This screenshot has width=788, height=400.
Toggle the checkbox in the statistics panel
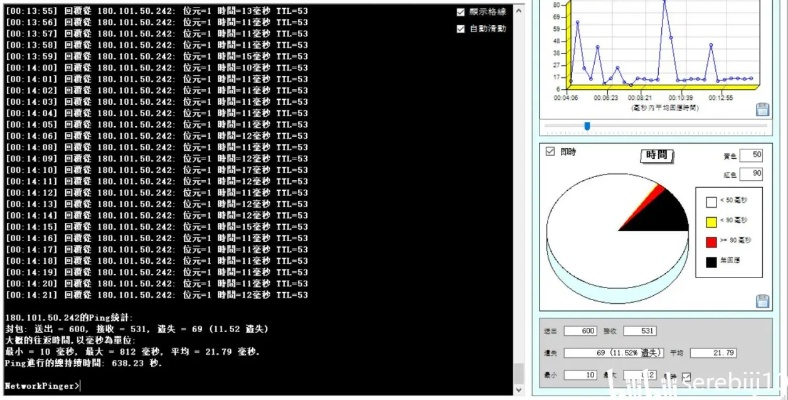[685, 376]
